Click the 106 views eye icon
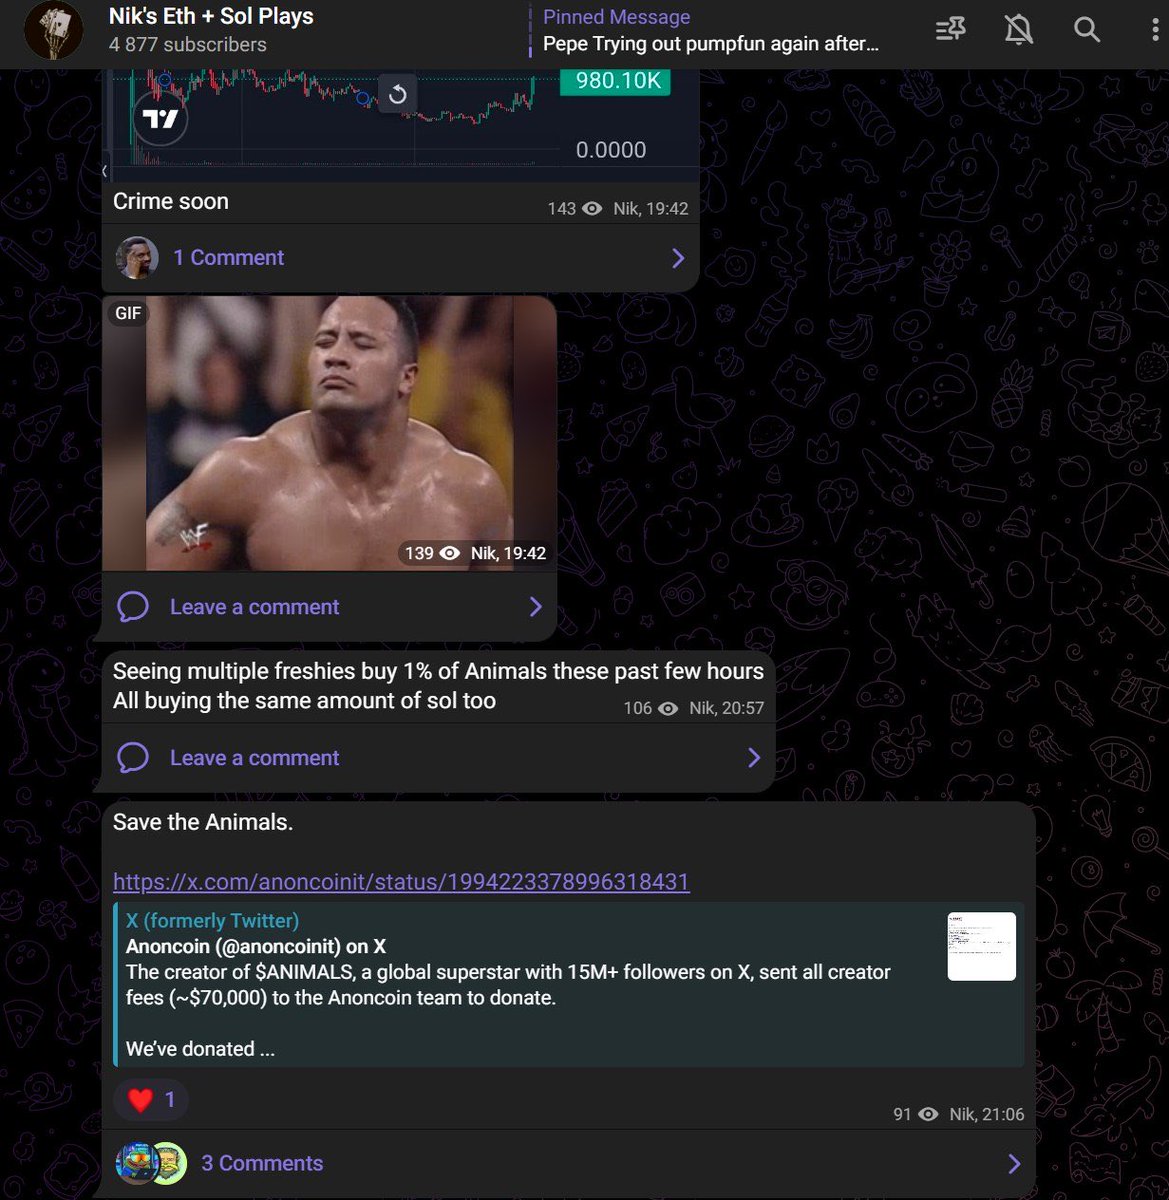Viewport: 1169px width, 1200px height. (668, 708)
